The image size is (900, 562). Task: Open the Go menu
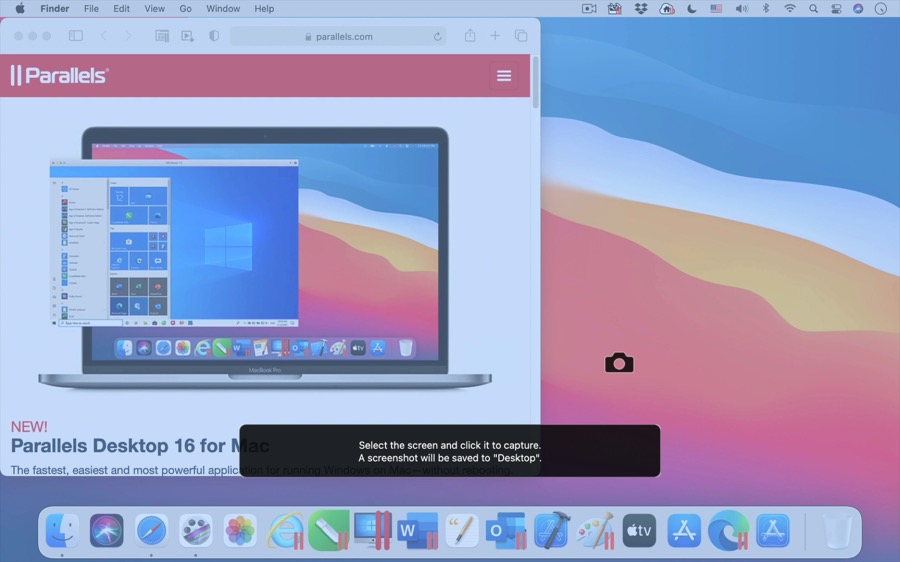pyautogui.click(x=185, y=9)
